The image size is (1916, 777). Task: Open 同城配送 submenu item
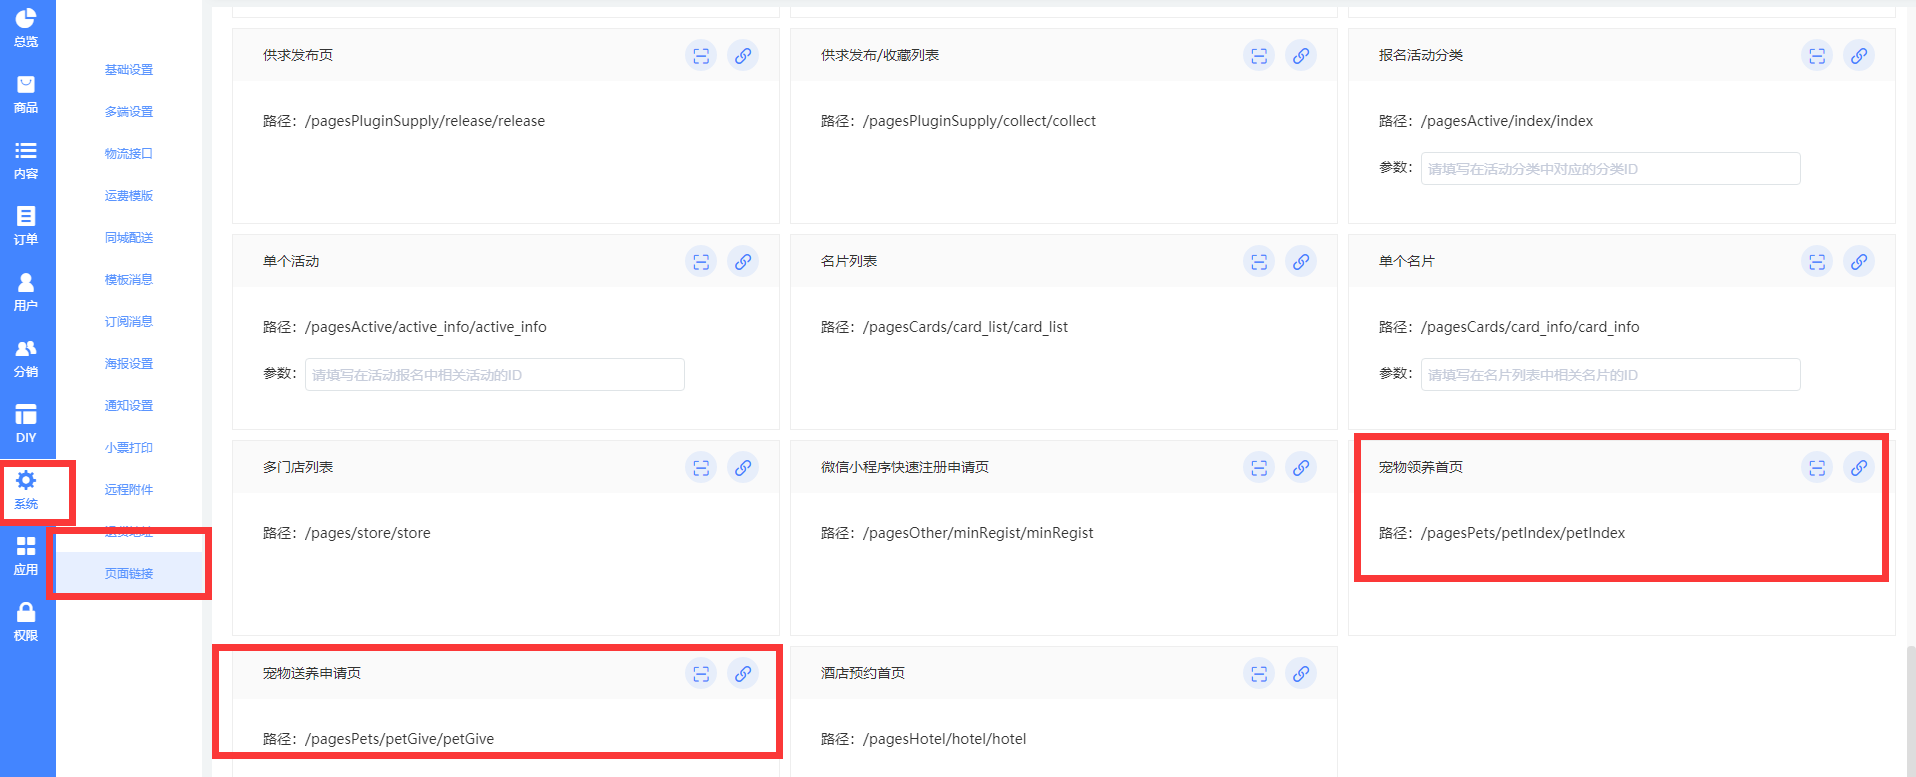(129, 238)
